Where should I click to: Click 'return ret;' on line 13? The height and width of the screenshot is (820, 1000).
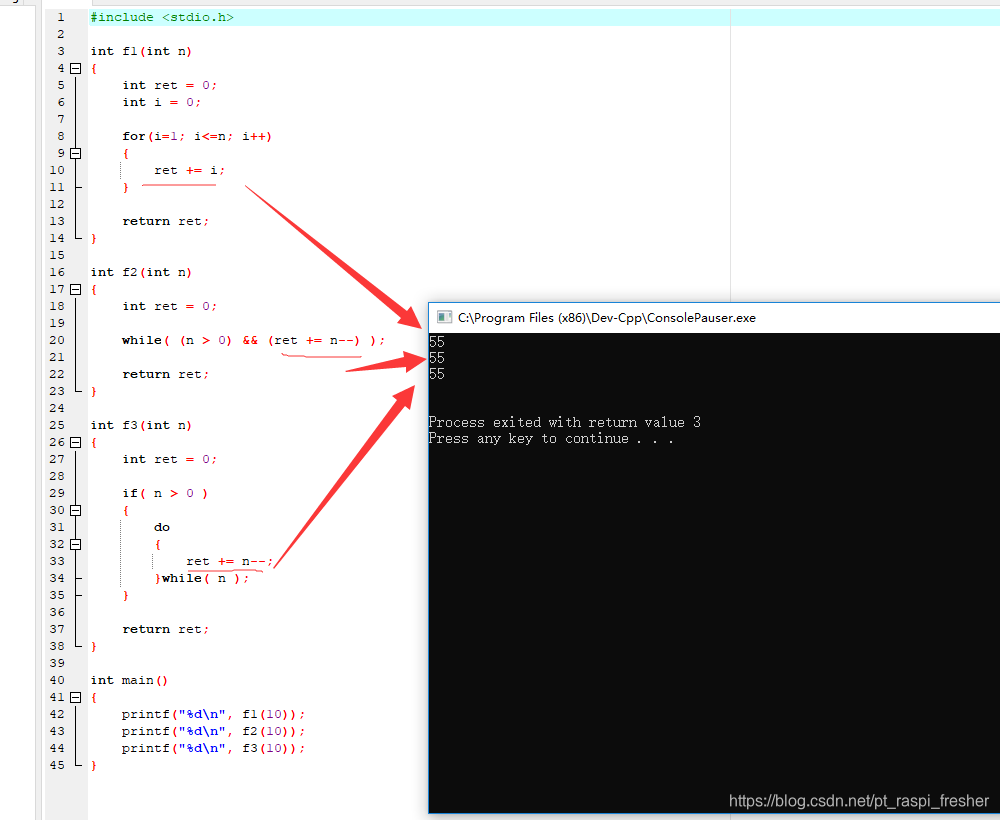[x=166, y=221]
